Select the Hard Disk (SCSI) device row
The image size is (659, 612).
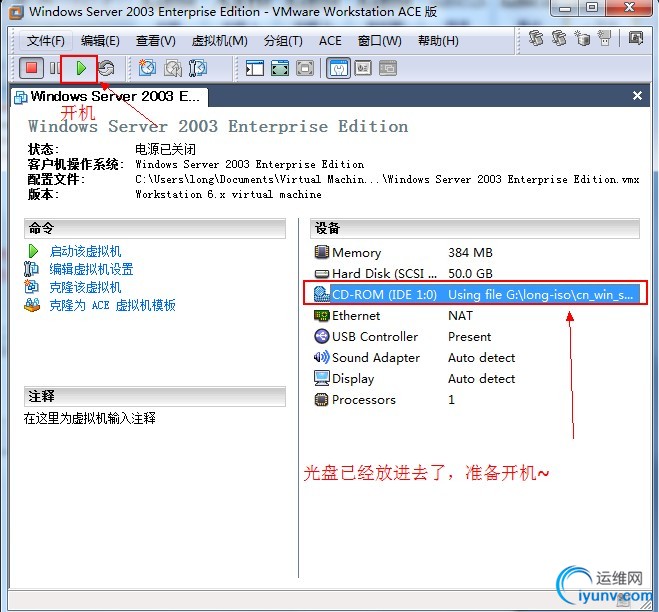[476, 274]
